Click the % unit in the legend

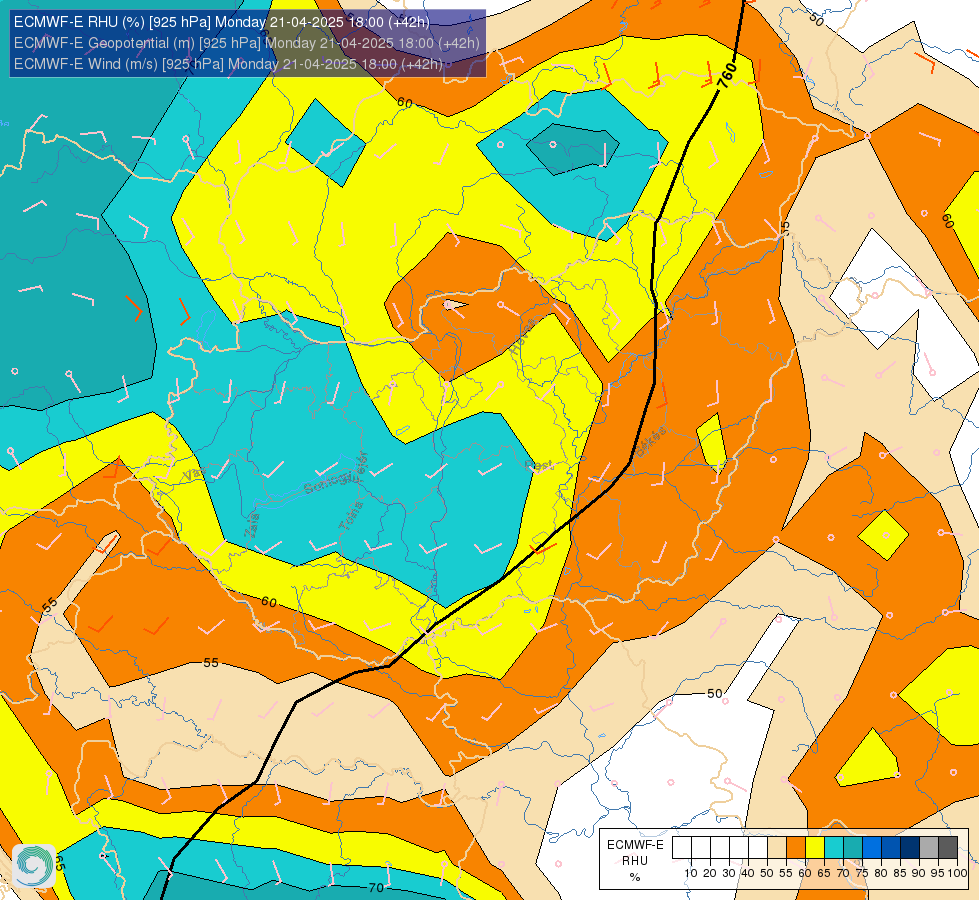tap(635, 877)
